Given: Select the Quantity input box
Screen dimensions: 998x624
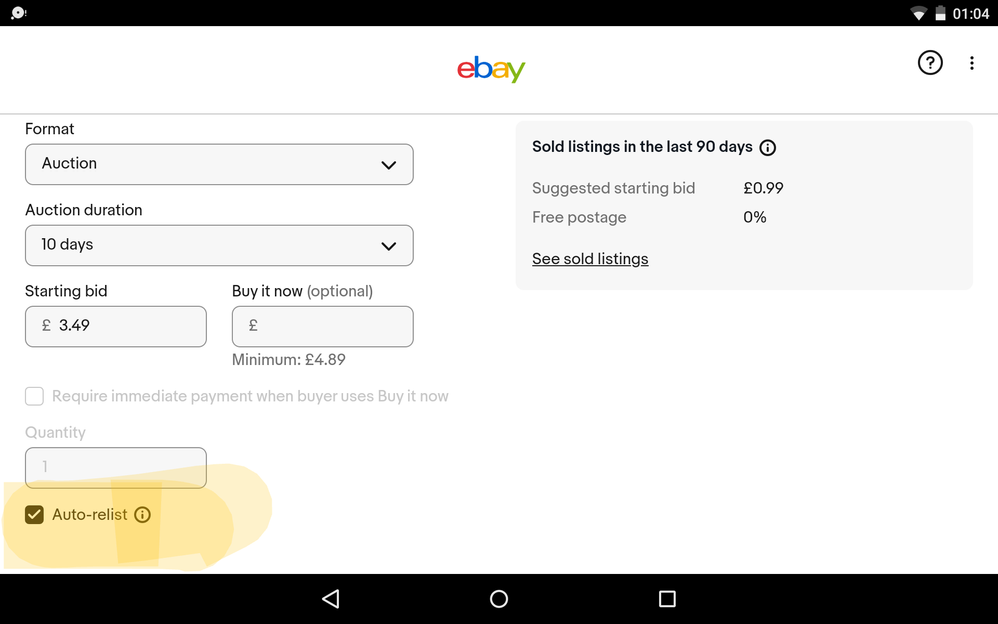Looking at the screenshot, I should (x=116, y=467).
